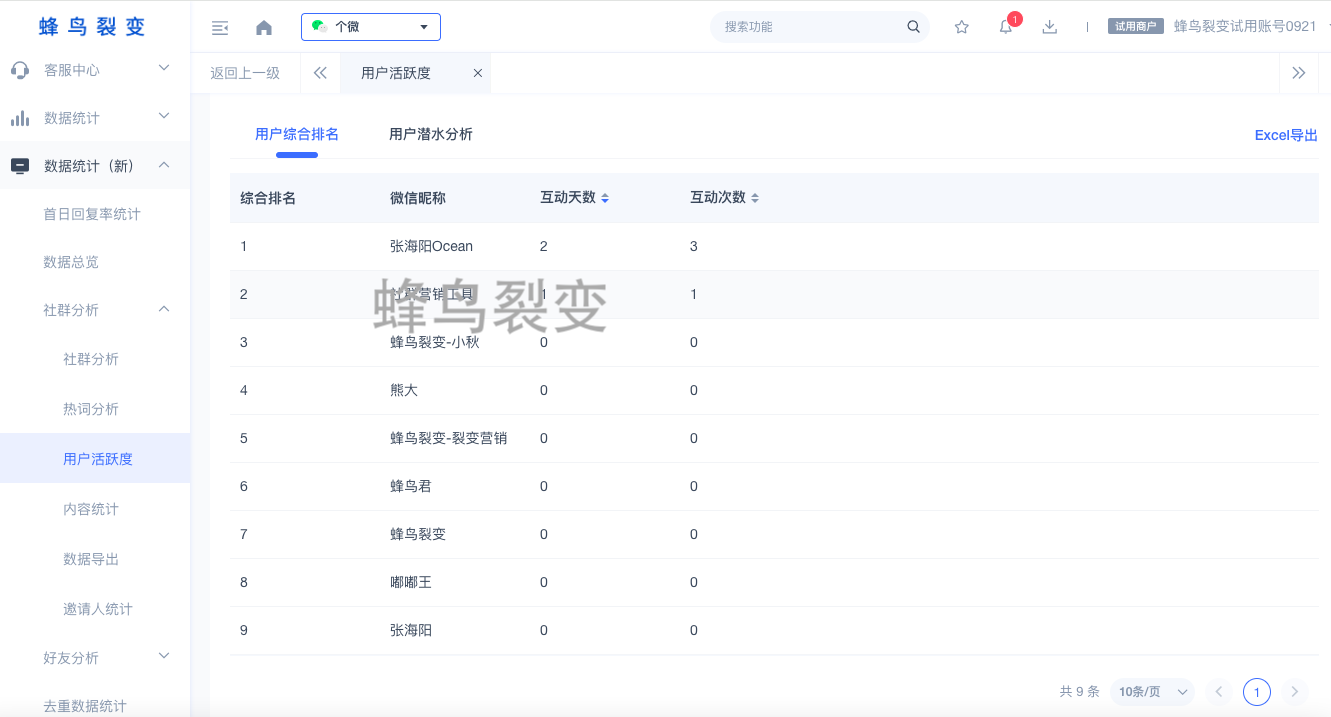1331x717 pixels.
Task: Sort by 互动次数 column arrows
Action: pos(755,199)
